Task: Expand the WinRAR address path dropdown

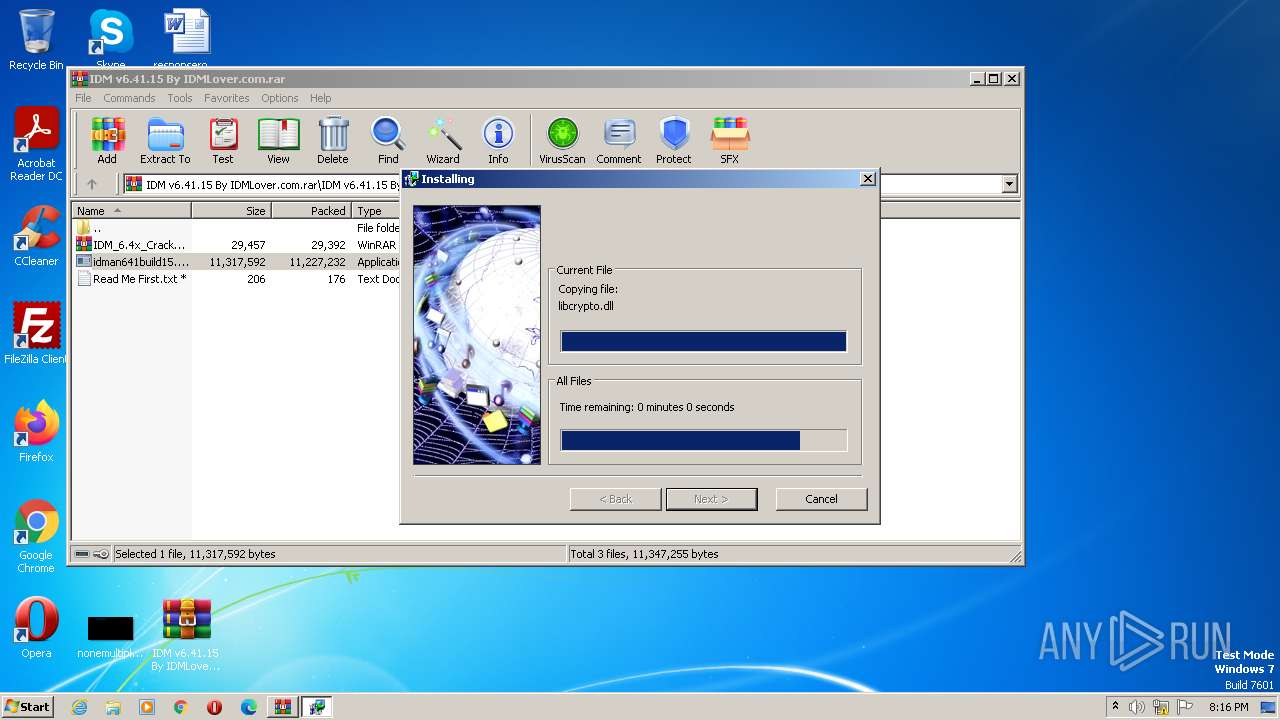Action: point(1009,184)
